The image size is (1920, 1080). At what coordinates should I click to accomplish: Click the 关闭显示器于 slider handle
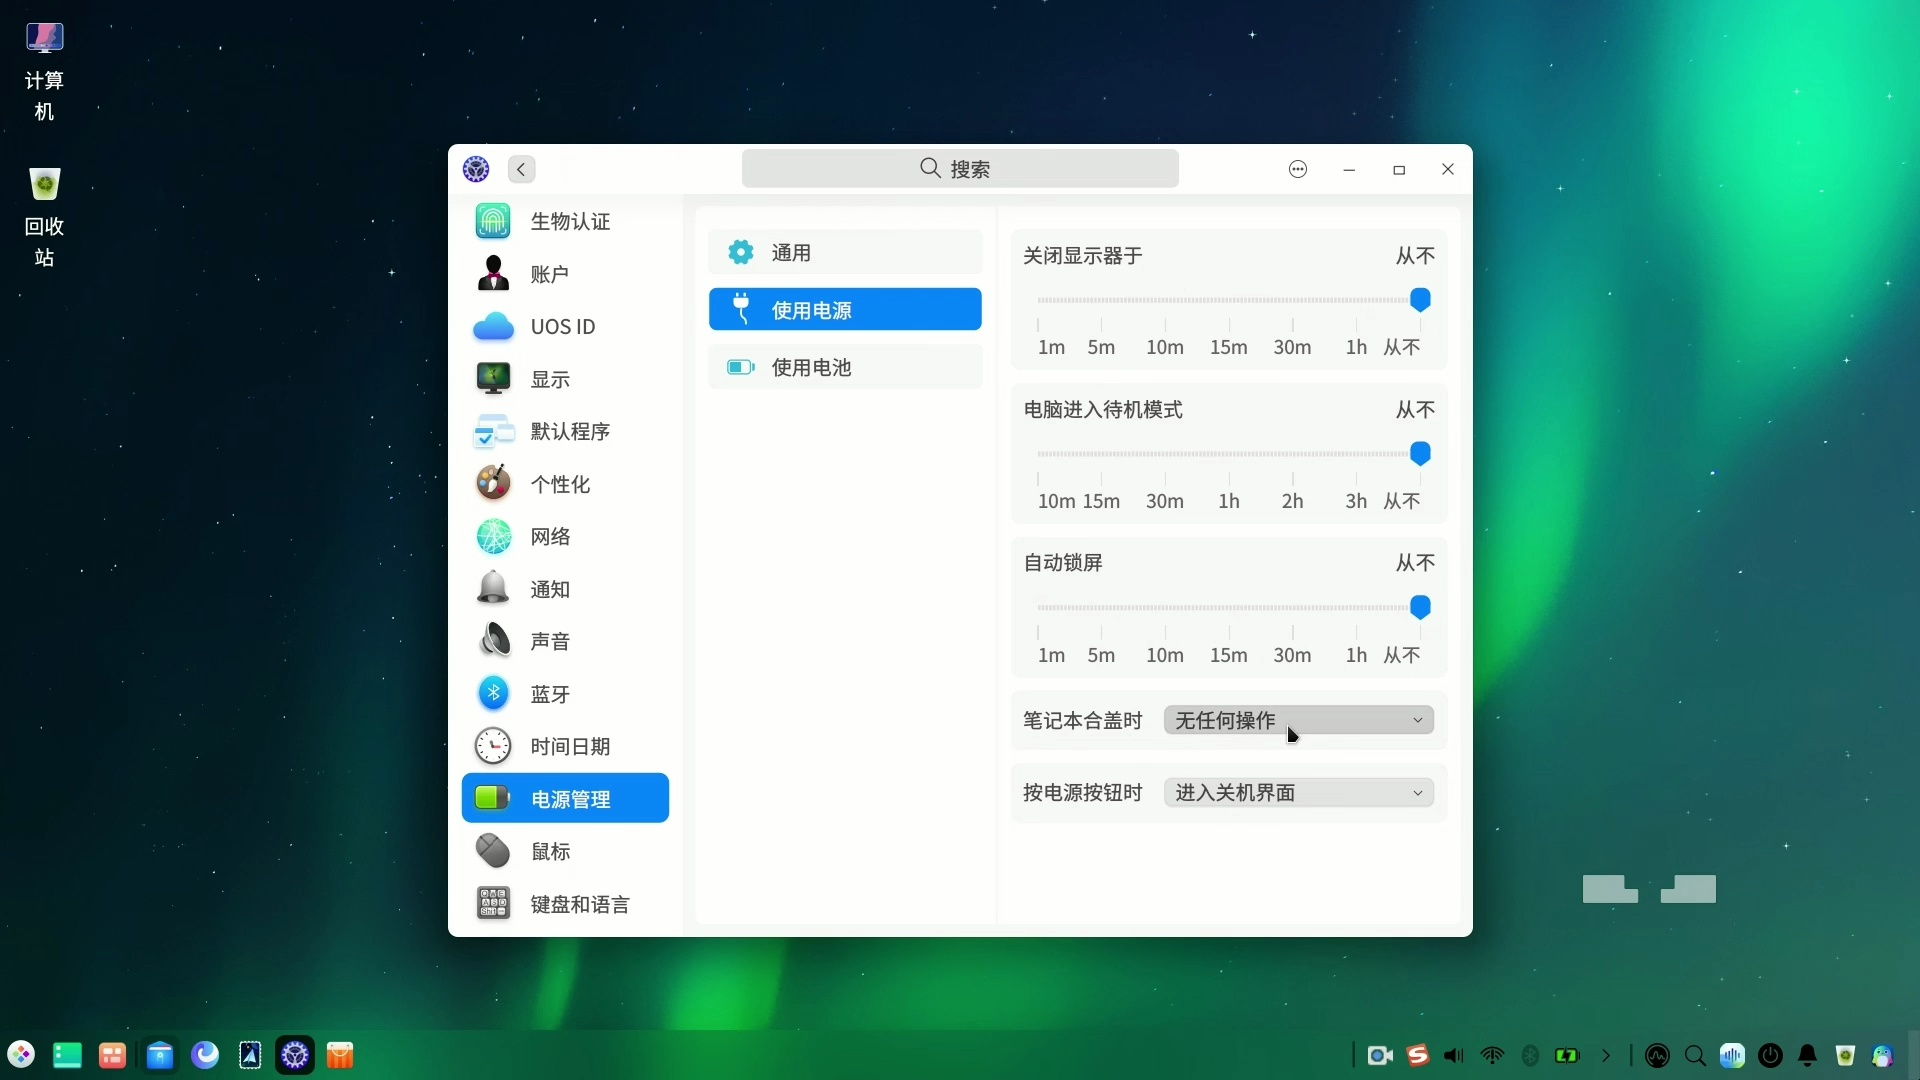pos(1420,300)
